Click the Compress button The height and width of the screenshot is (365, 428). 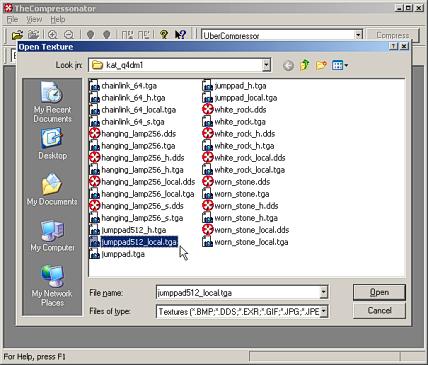click(x=392, y=35)
